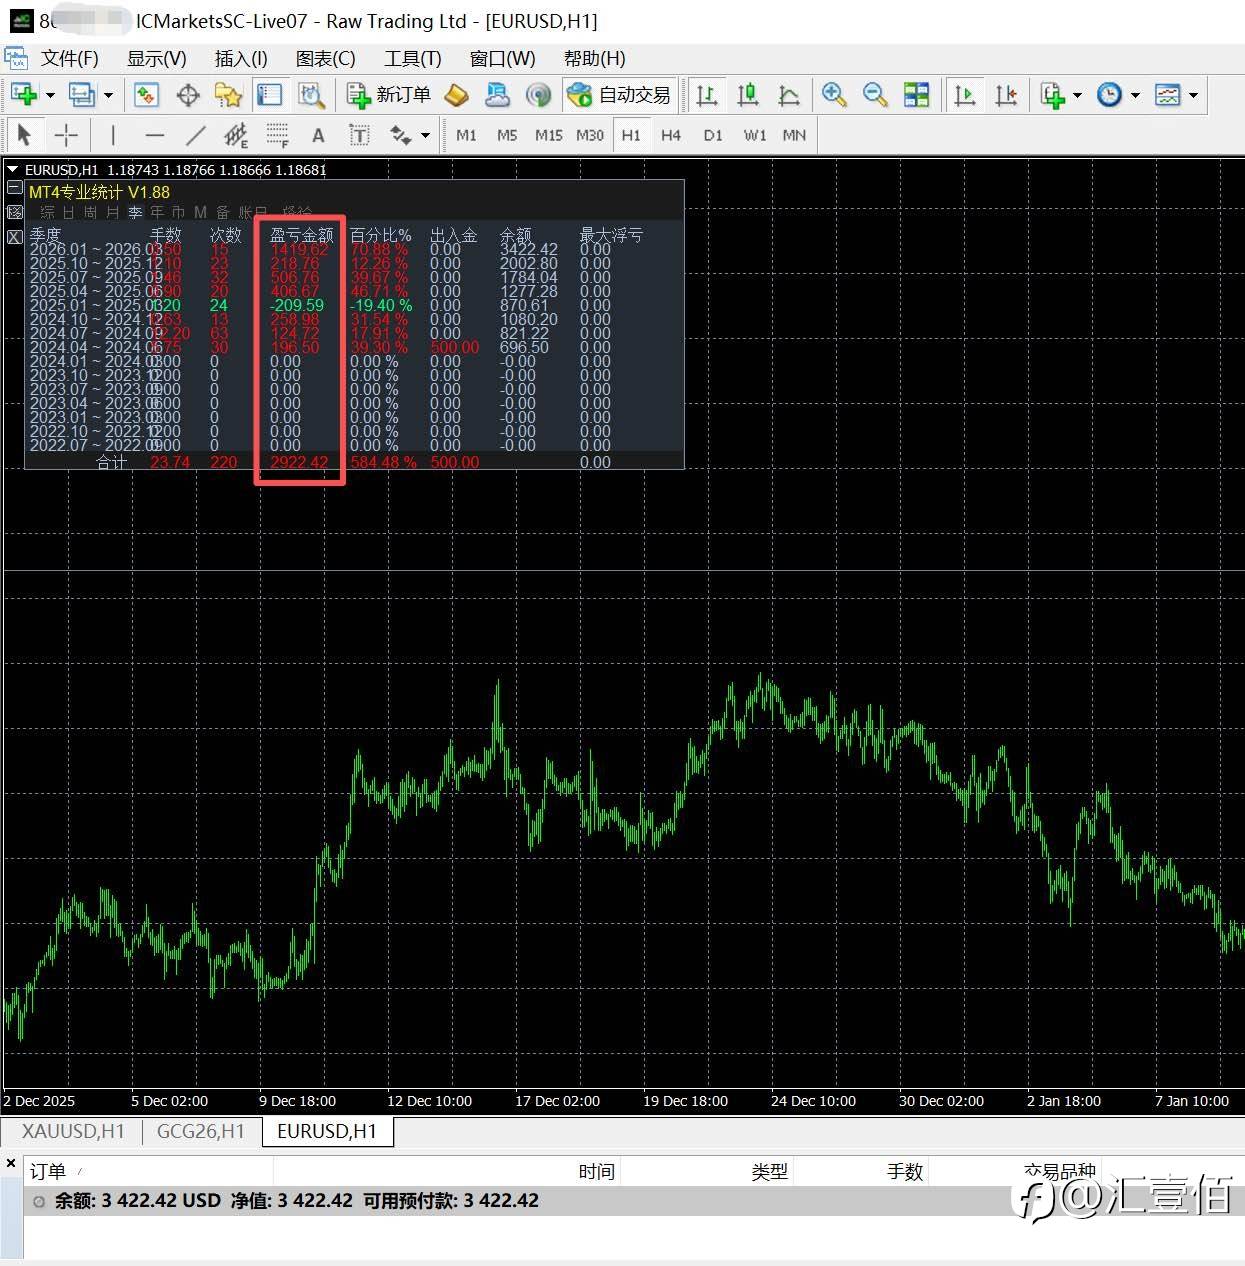
Task: Select the text A tool
Action: tap(318, 135)
